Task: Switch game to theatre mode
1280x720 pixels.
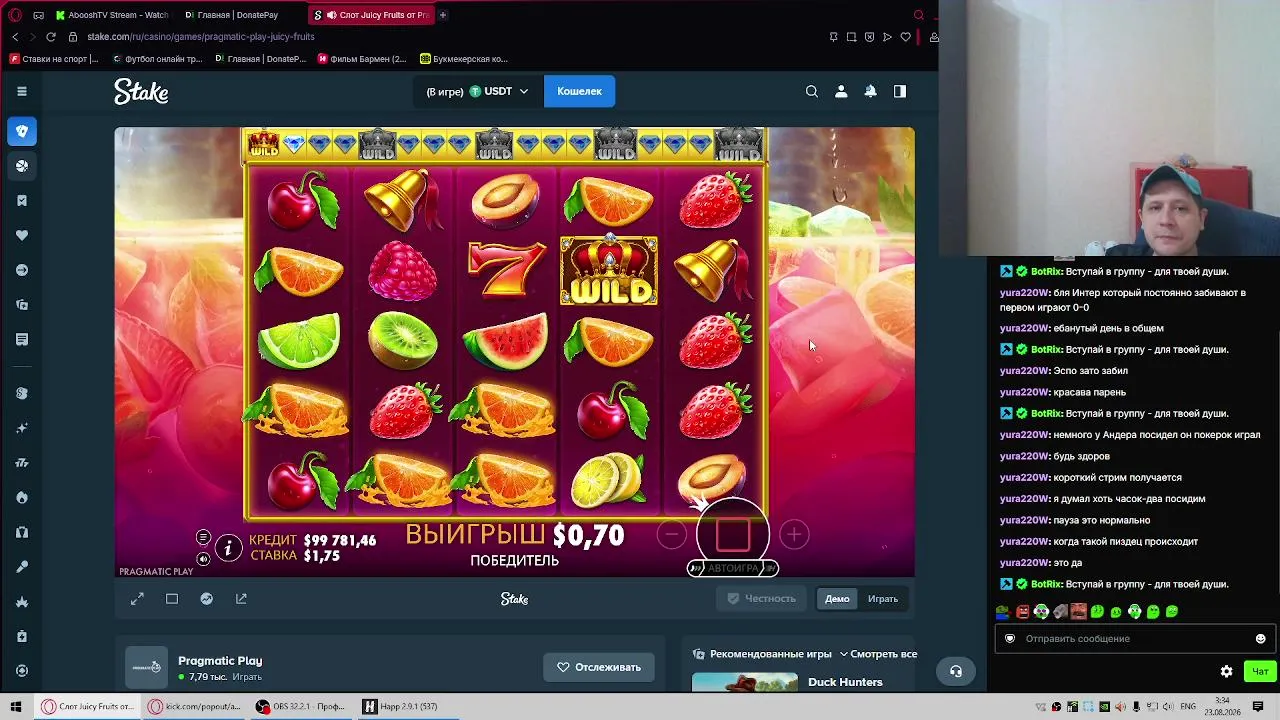Action: [x=172, y=599]
